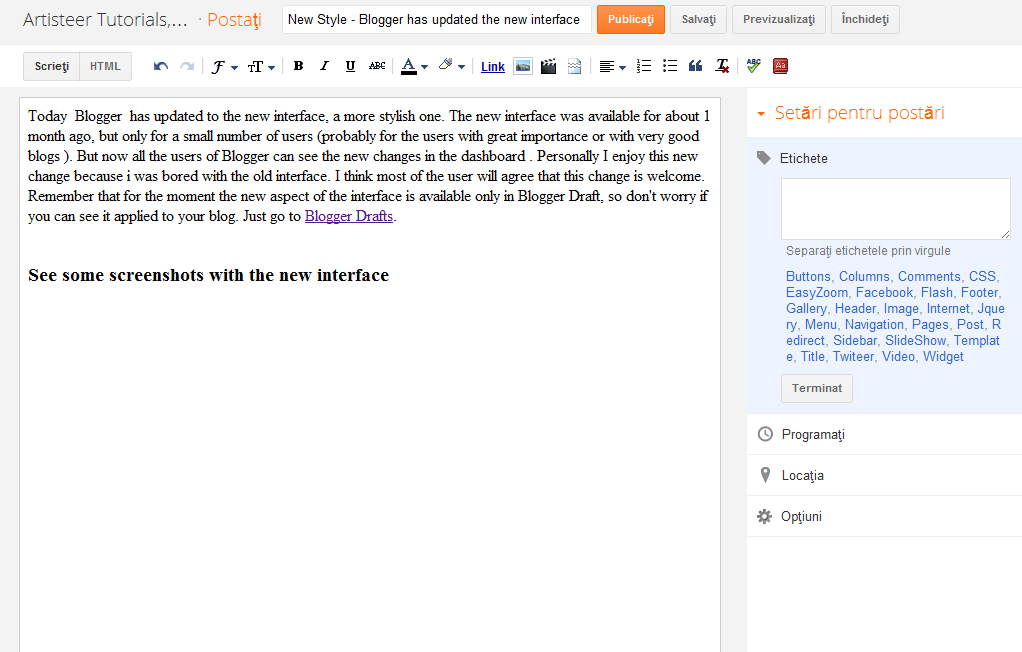Click the Locația pin icon
Screen dimensions: 1022x652
click(x=765, y=475)
